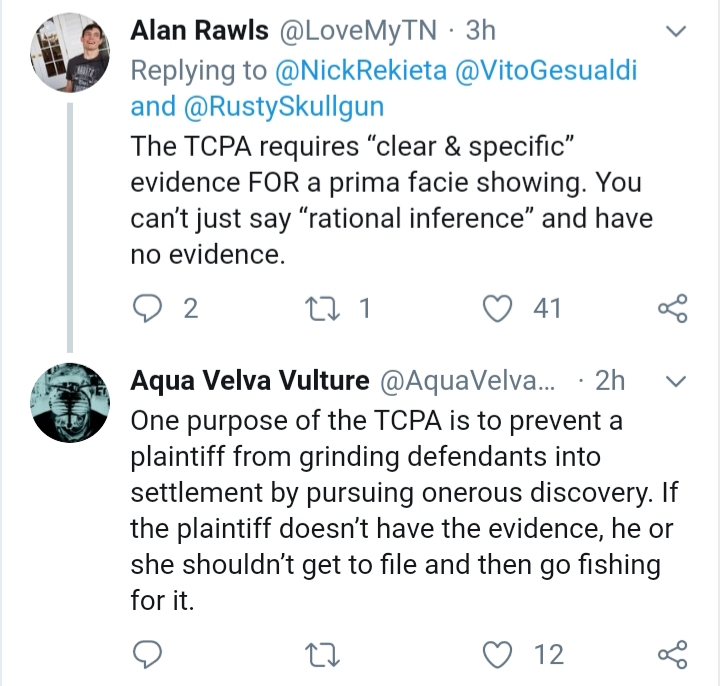The width and height of the screenshot is (720, 686).
Task: Open the @VitoGesualdi mention link
Action: 546,70
